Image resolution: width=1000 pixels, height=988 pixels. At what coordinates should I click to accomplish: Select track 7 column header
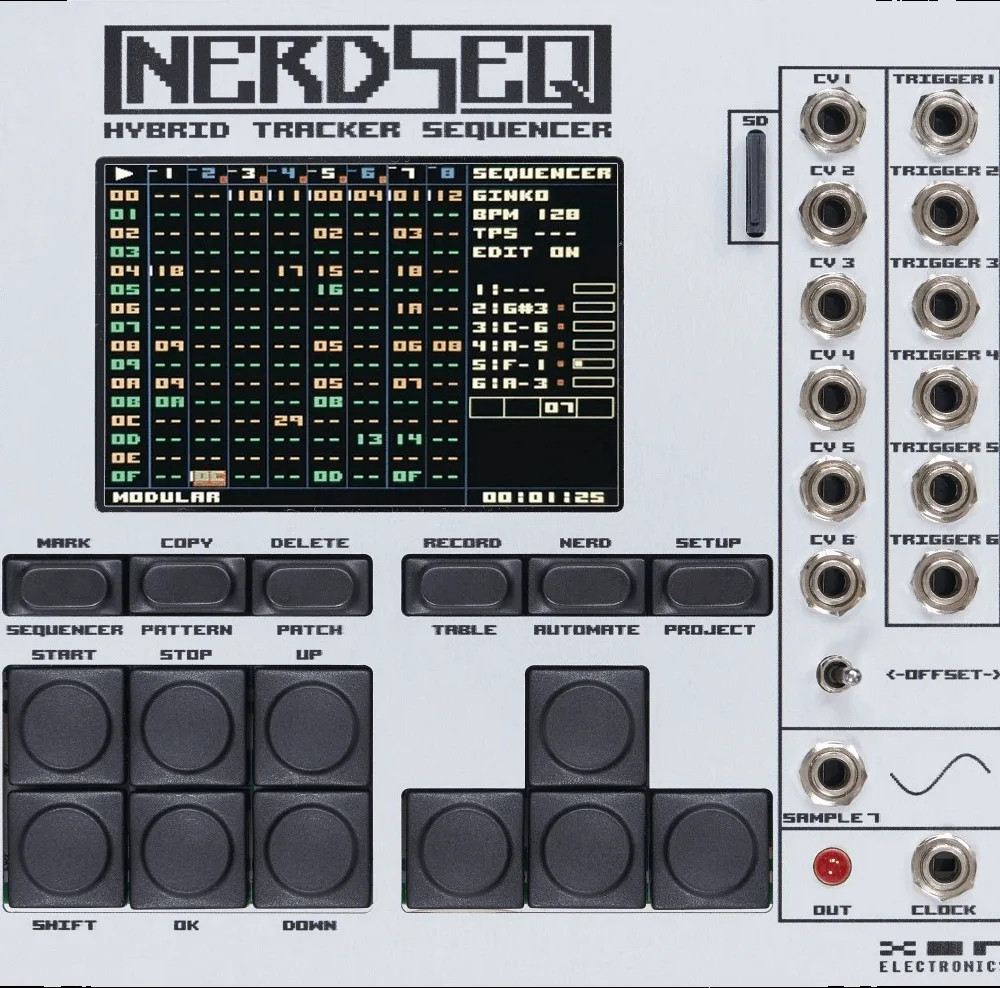406,173
